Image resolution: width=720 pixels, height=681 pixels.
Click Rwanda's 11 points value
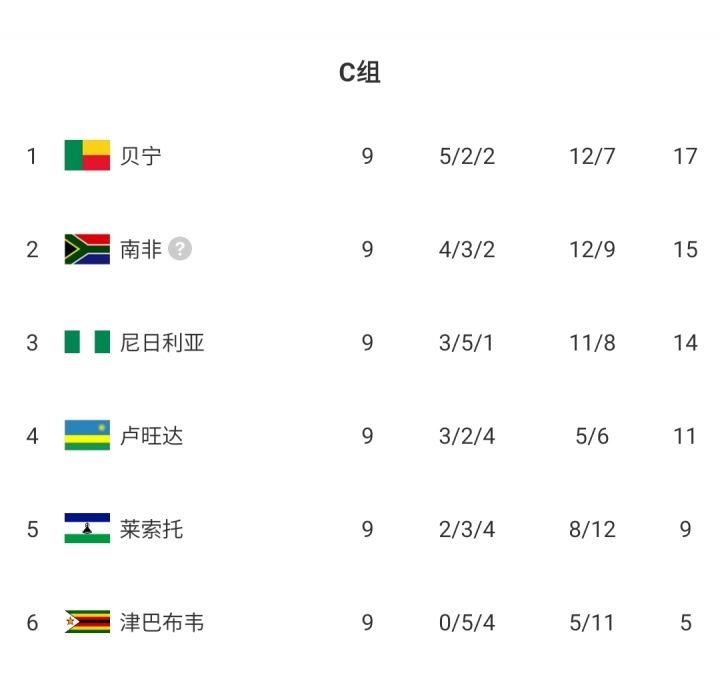(x=685, y=436)
